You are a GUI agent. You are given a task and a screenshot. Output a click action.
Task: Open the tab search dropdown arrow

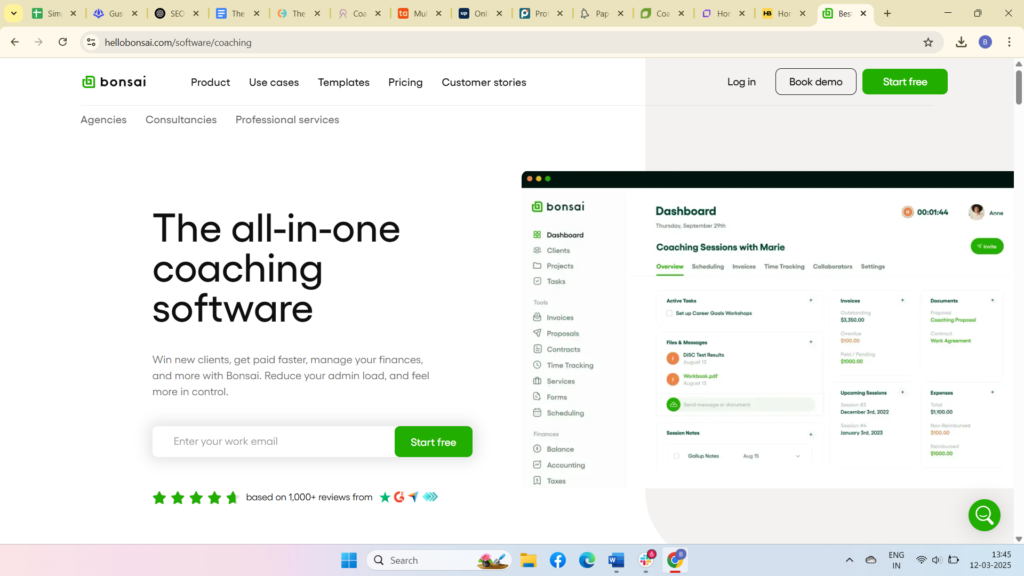pyautogui.click(x=14, y=14)
